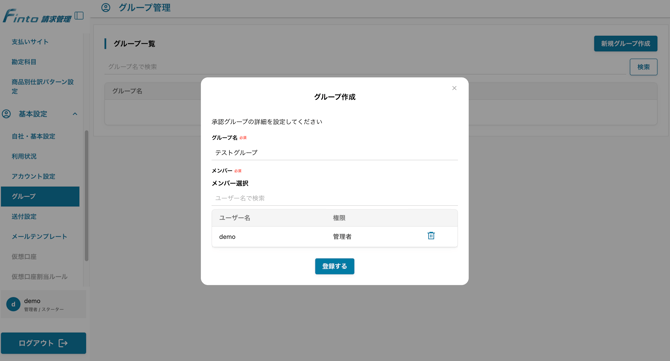
Task: Delete the demo member with the trash icon
Action: click(431, 236)
